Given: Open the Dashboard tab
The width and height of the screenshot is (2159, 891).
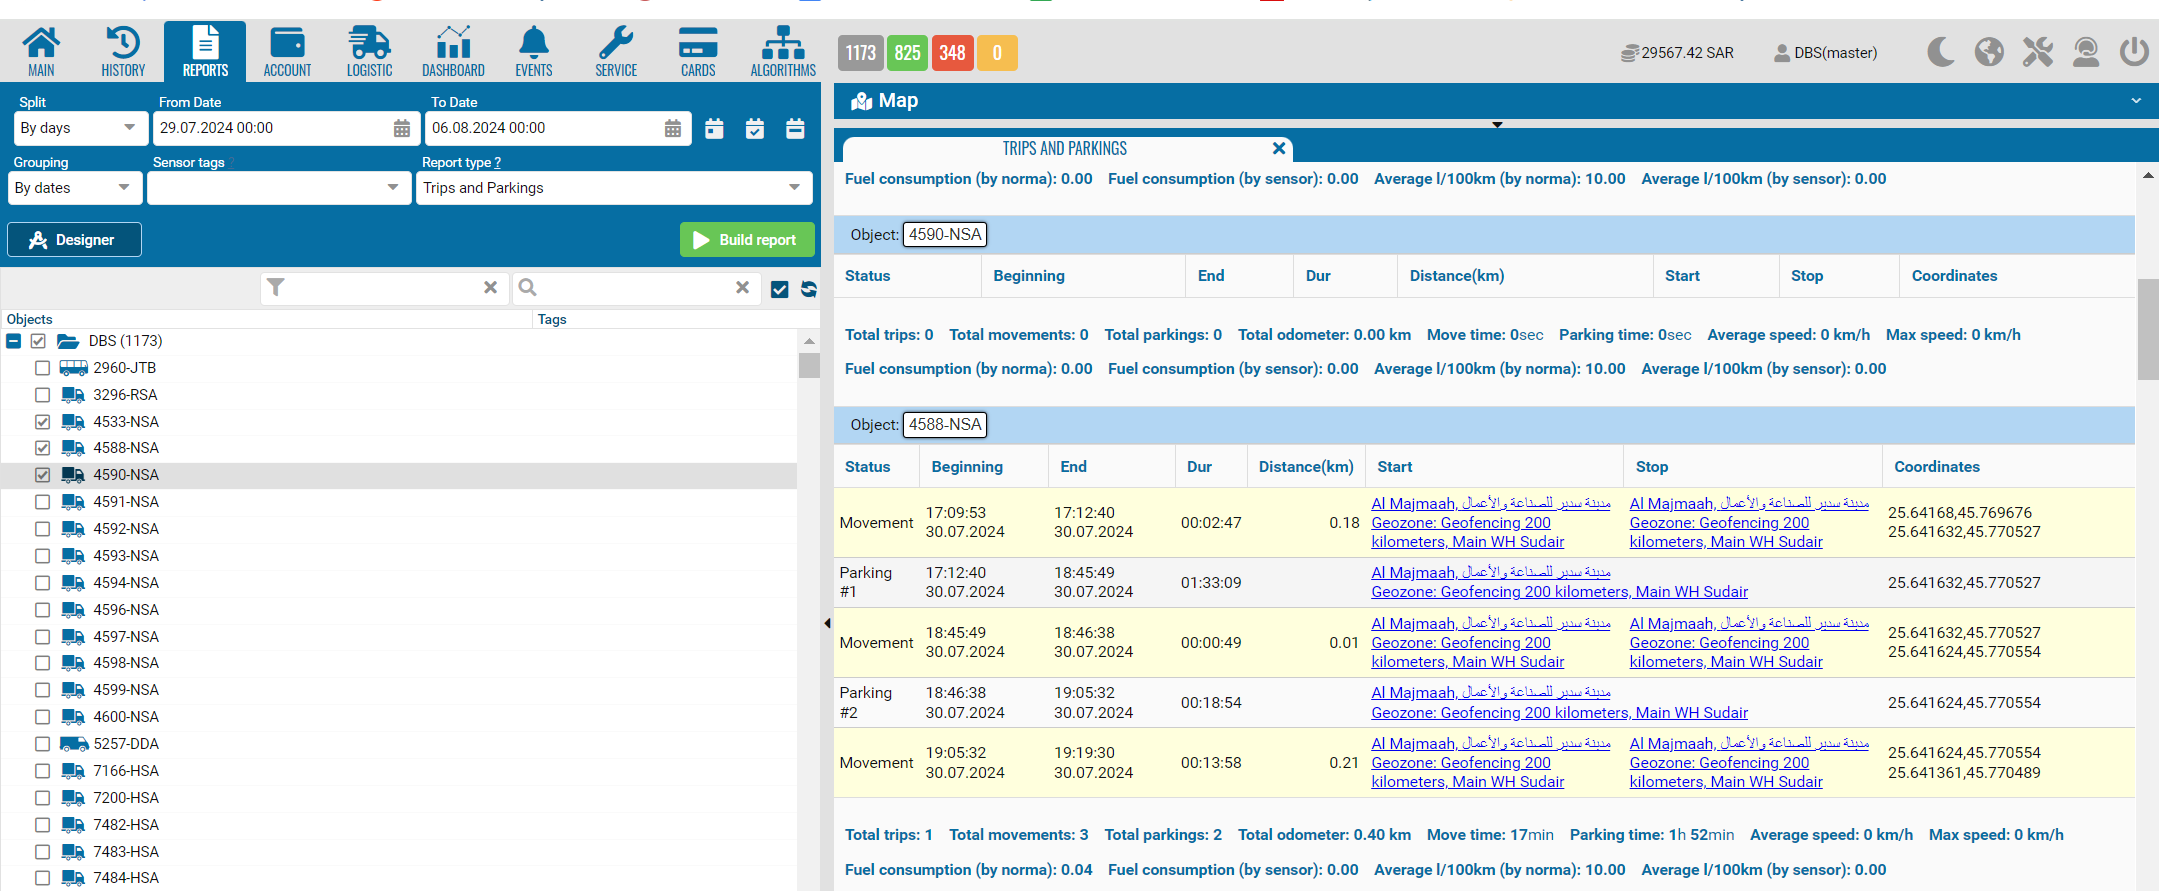Looking at the screenshot, I should pyautogui.click(x=453, y=51).
